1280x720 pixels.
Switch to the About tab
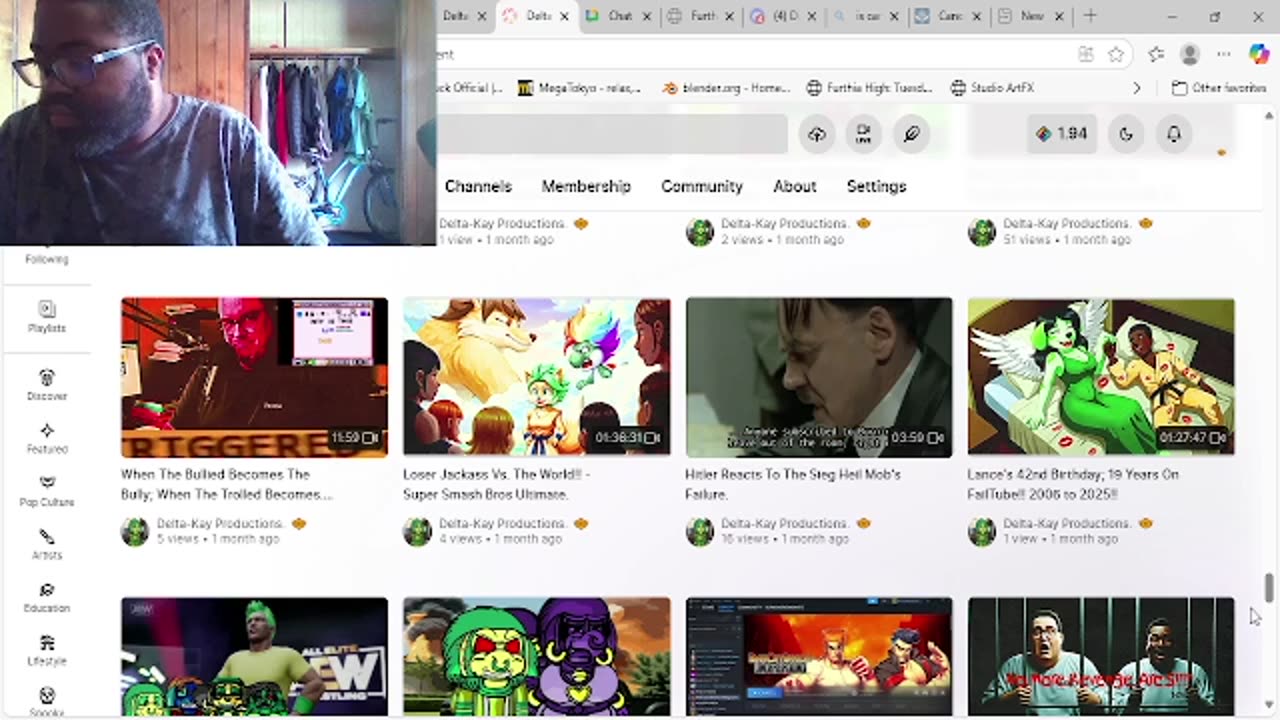795,186
